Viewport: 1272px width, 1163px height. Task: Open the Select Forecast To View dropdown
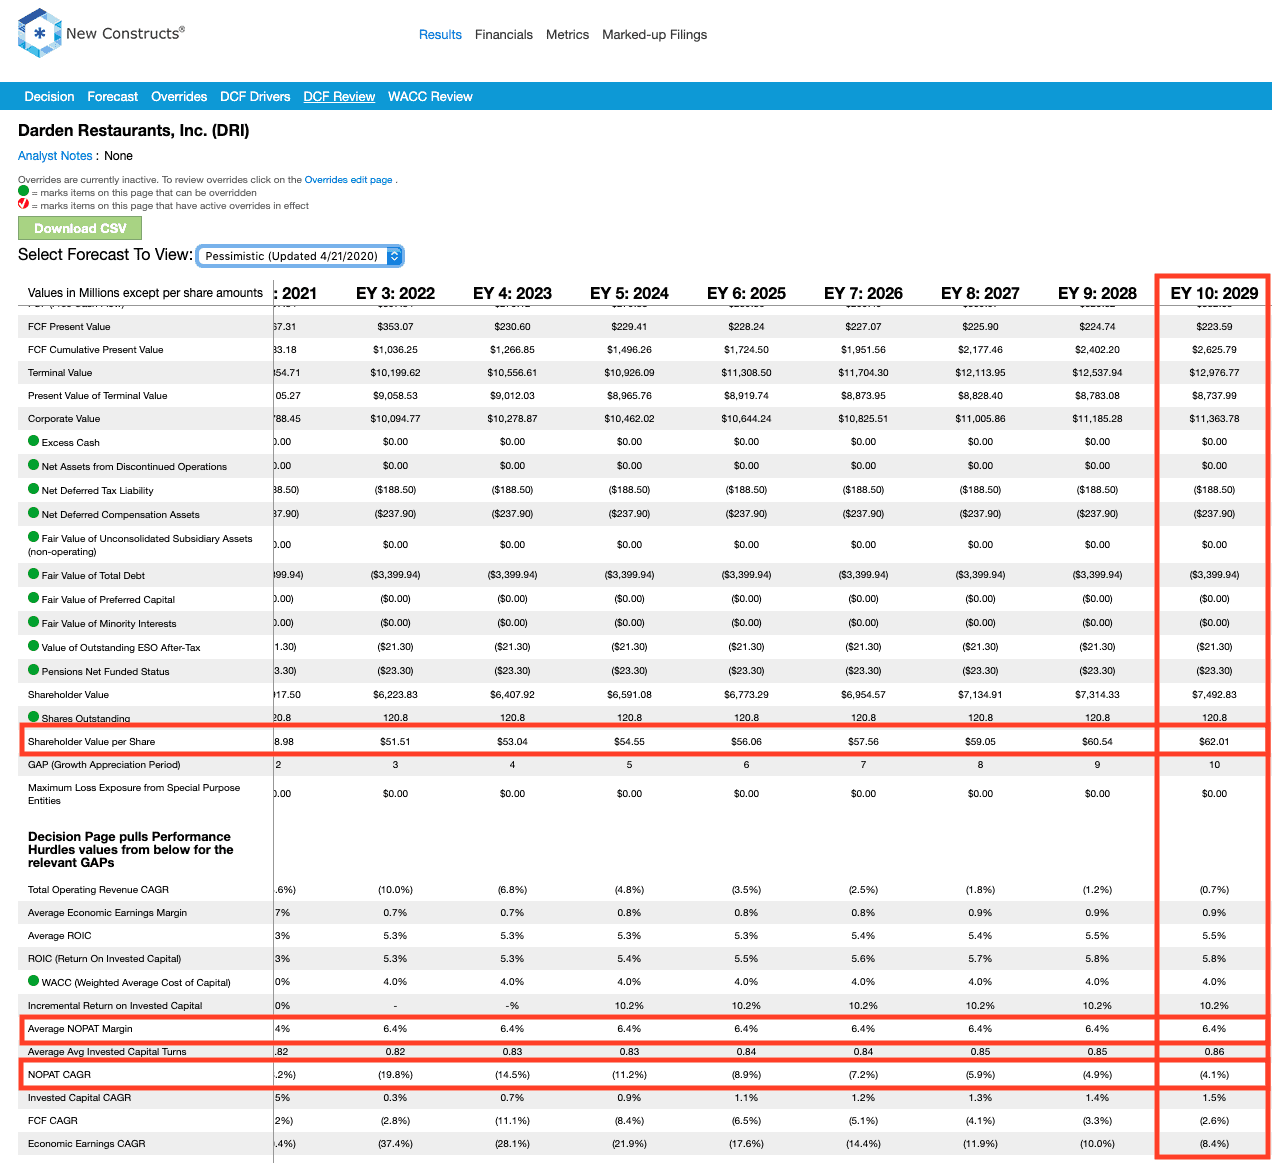300,256
